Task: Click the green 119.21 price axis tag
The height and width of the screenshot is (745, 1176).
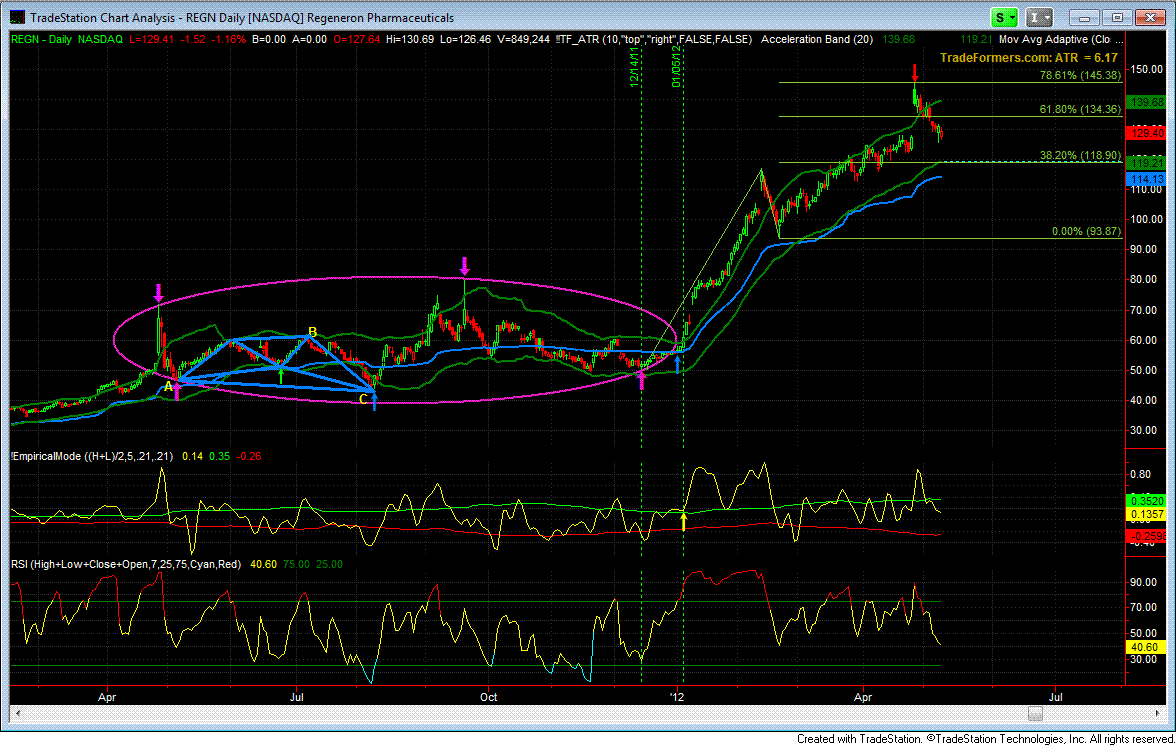Action: (1147, 163)
